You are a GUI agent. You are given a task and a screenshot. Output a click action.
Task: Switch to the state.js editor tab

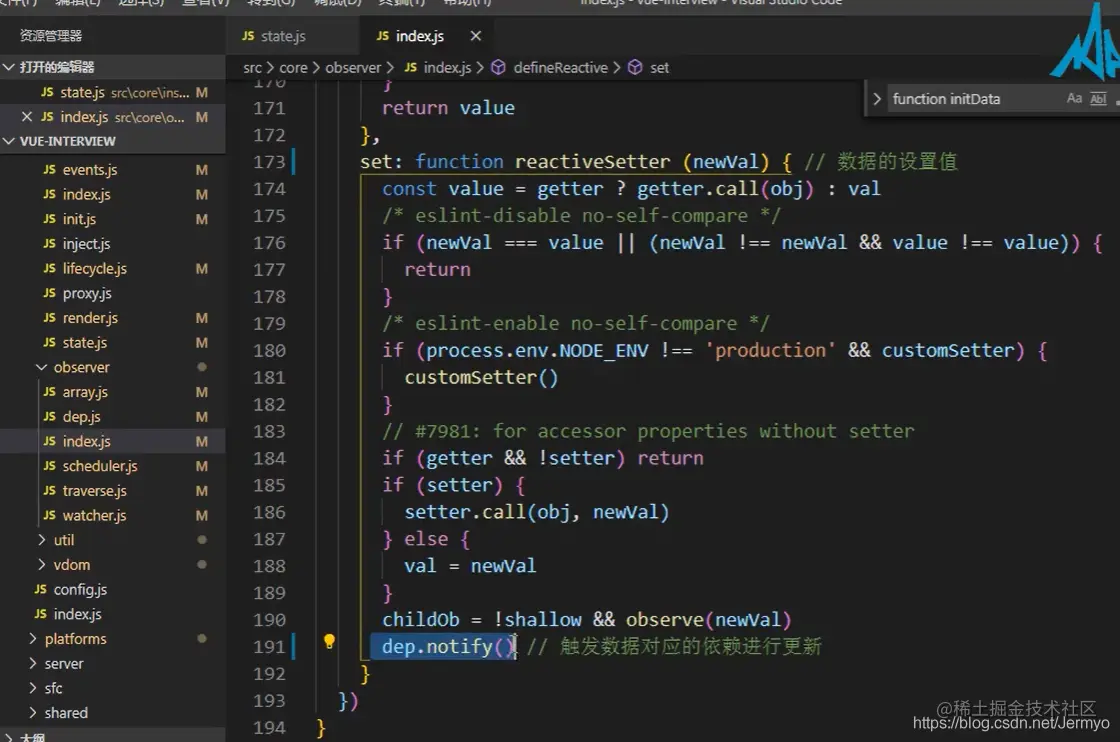(283, 36)
